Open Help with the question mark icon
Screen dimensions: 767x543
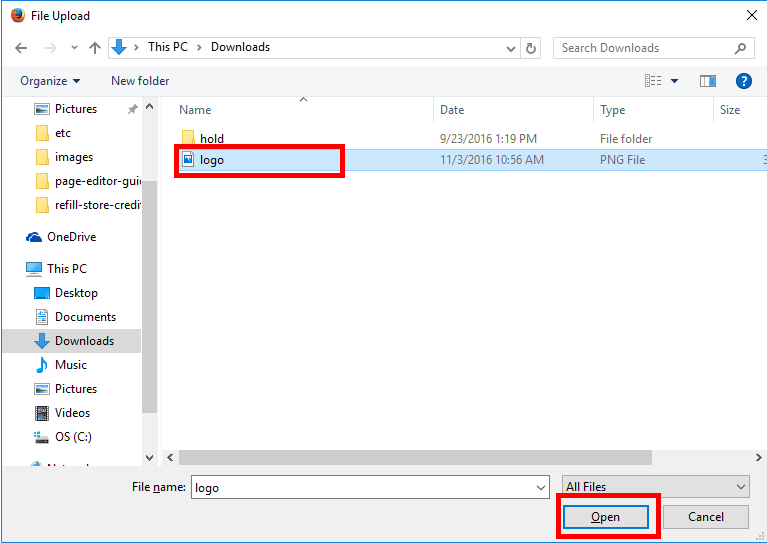click(x=744, y=81)
